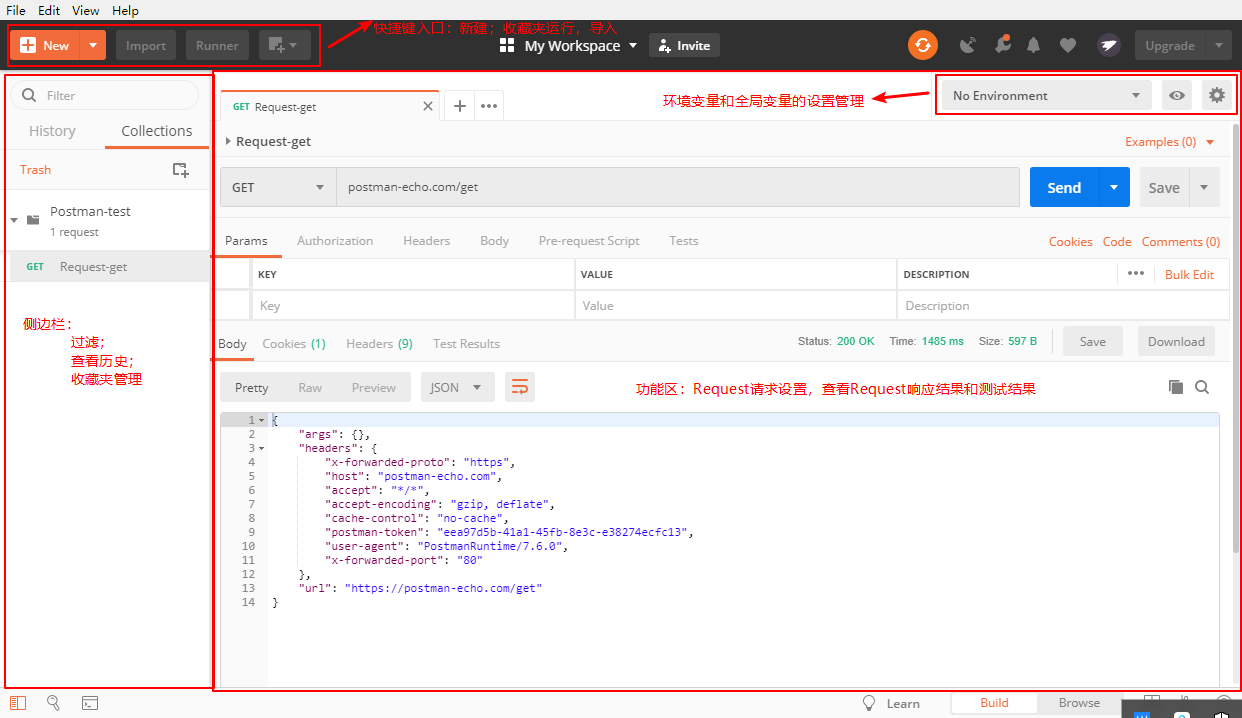Open the My Workspace dropdown
1242x718 pixels.
581,45
